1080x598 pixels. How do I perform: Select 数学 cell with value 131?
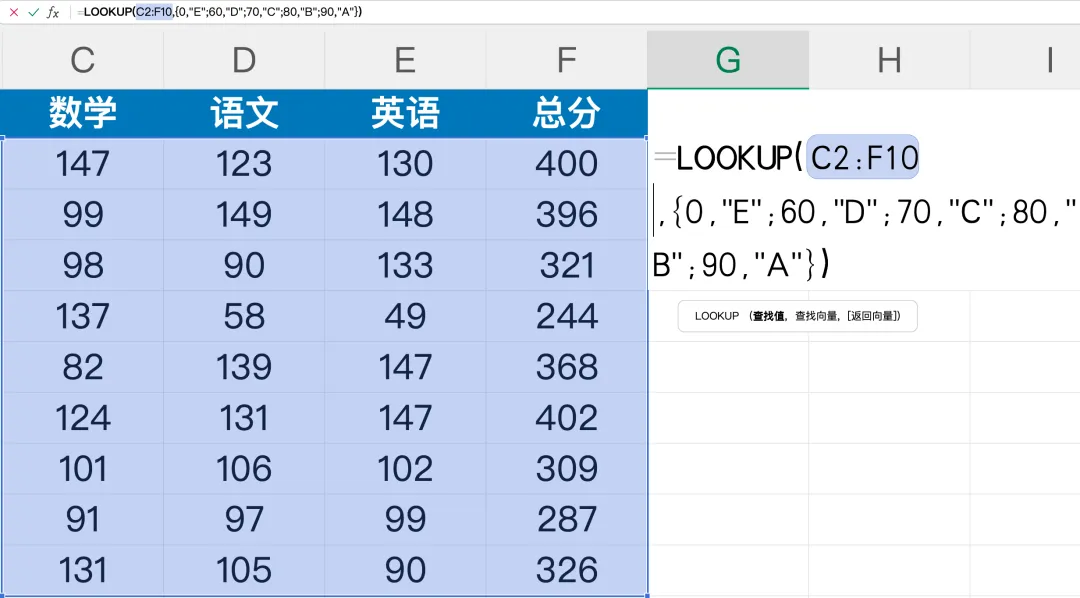pos(83,570)
